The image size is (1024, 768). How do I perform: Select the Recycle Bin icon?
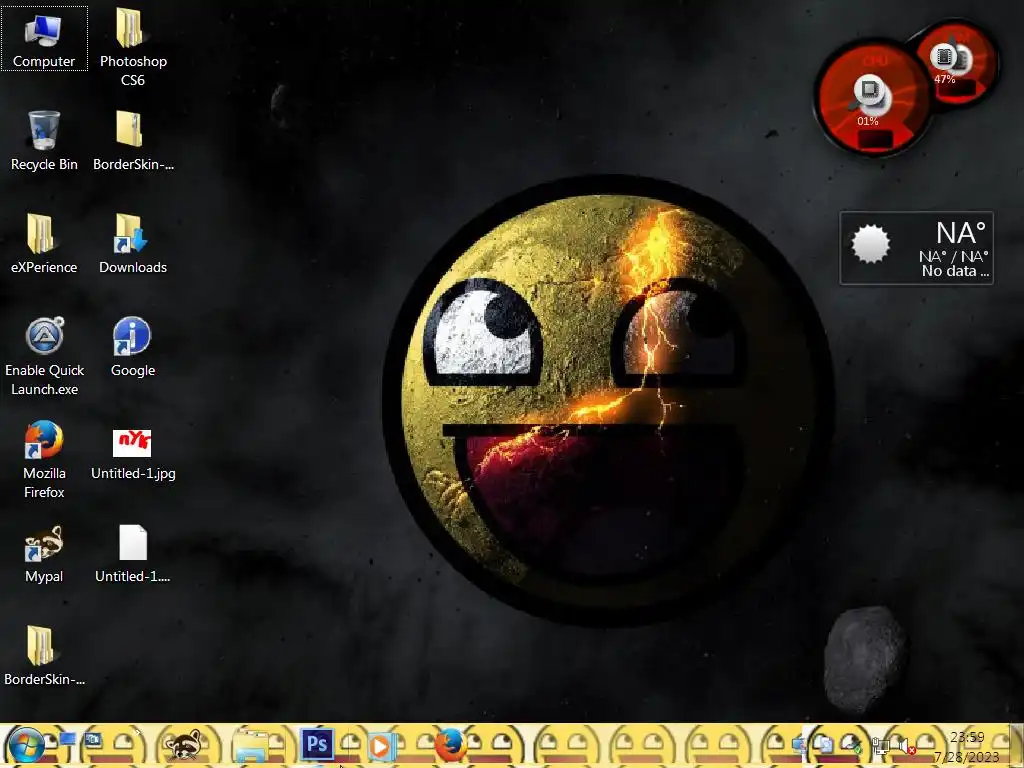tap(44, 141)
